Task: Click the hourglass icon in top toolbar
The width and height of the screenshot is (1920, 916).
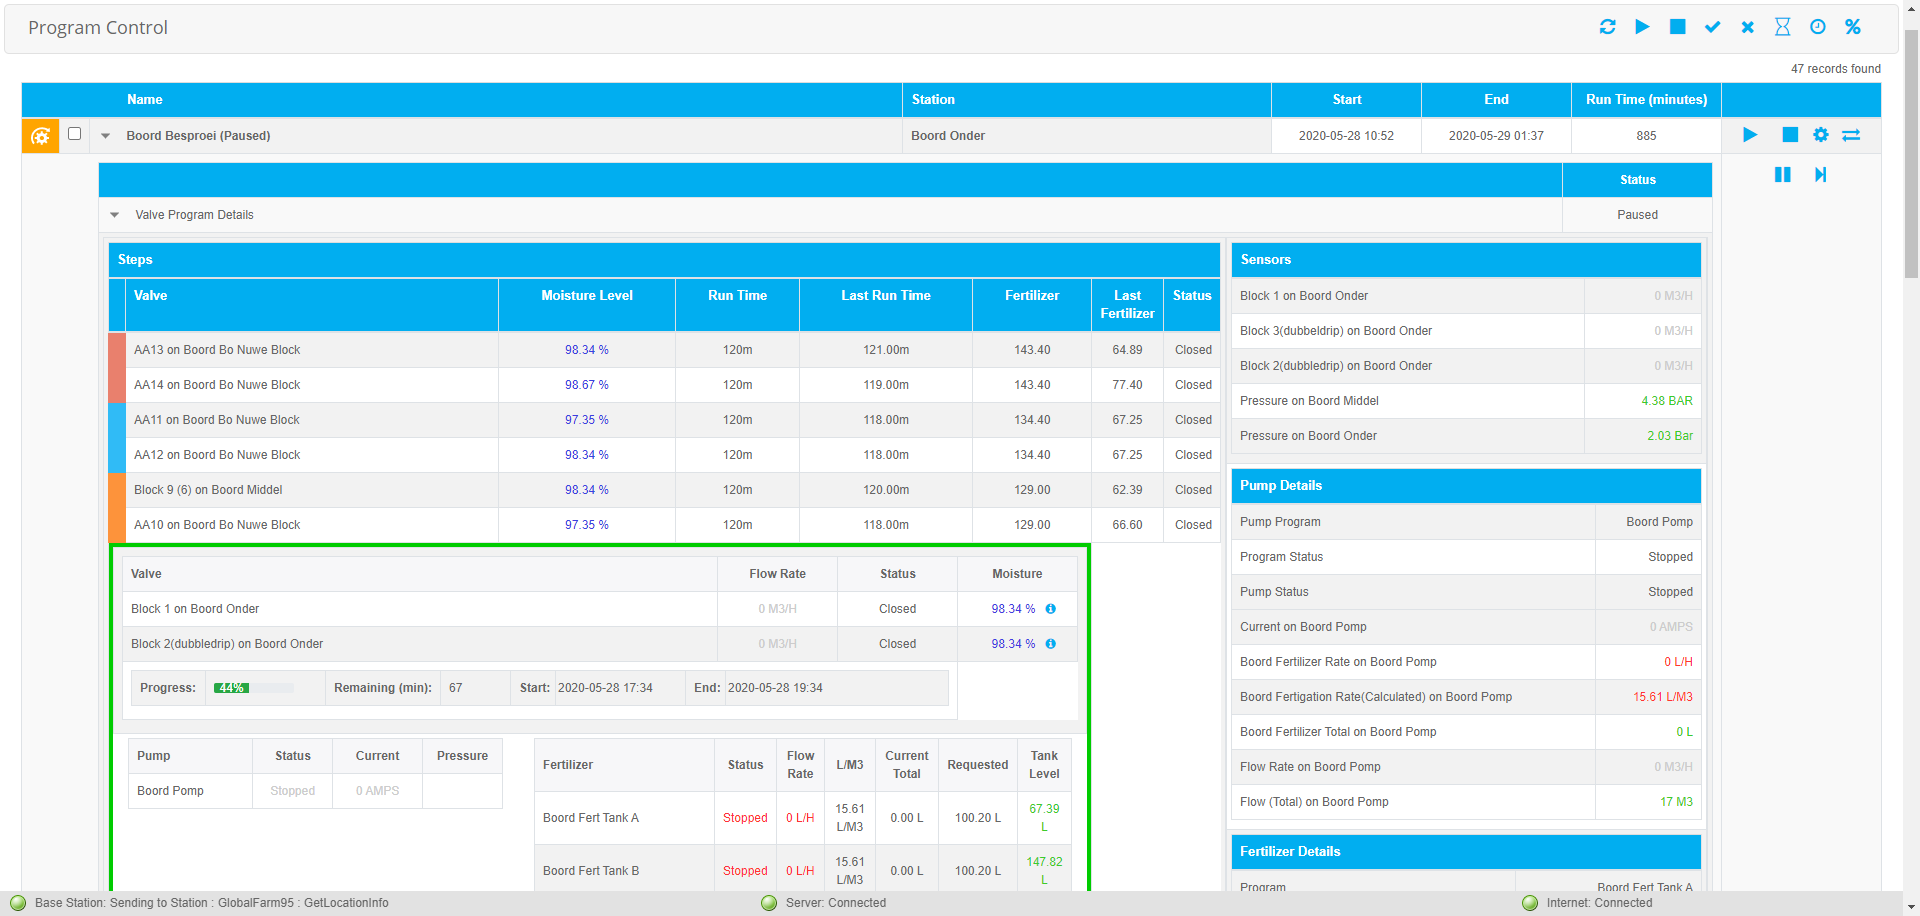Action: pyautogui.click(x=1782, y=27)
